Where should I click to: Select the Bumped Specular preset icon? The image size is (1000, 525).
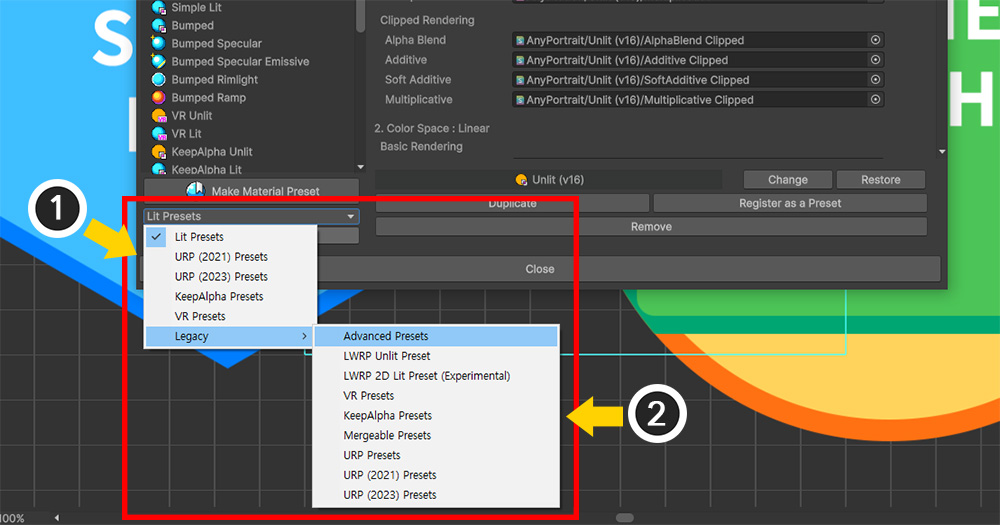coord(159,44)
